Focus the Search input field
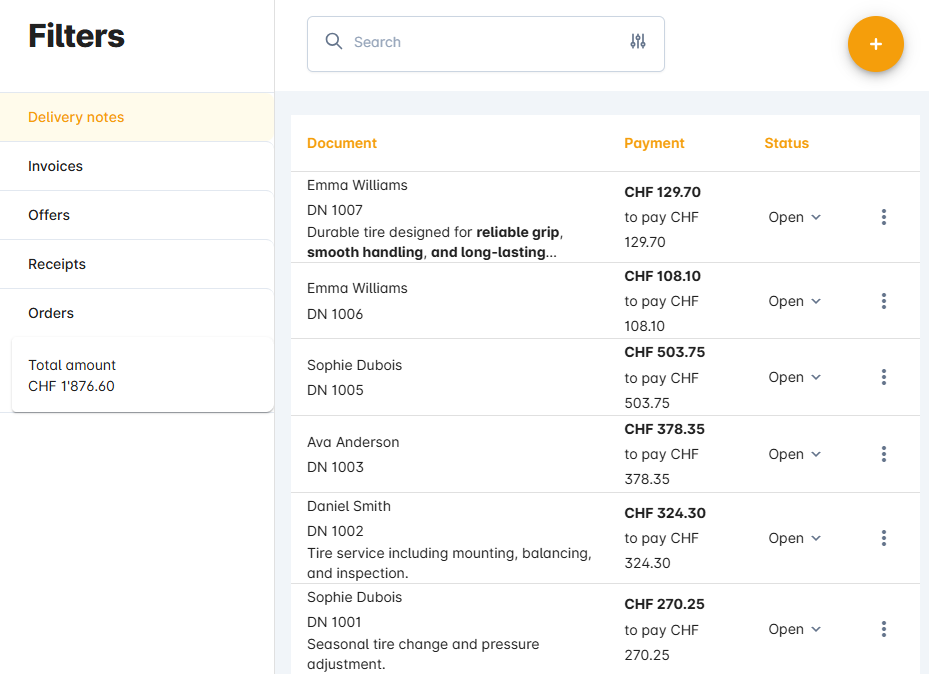929x674 pixels. pyautogui.click(x=486, y=42)
